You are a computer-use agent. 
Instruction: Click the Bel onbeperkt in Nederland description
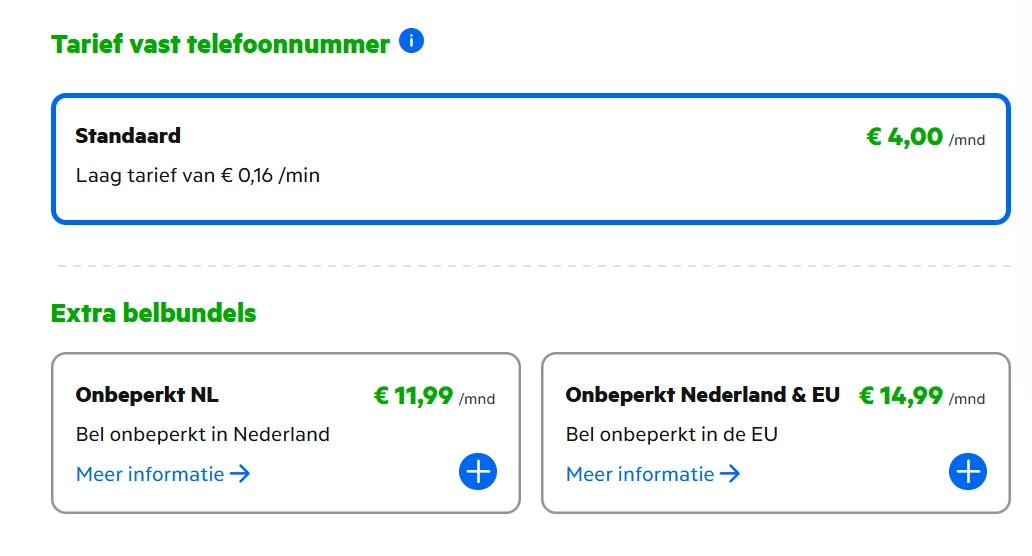(203, 434)
